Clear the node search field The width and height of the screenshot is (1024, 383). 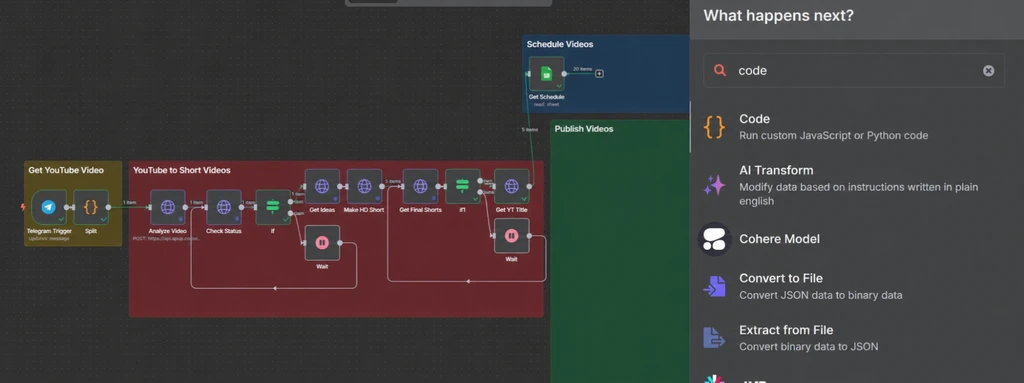(x=989, y=71)
